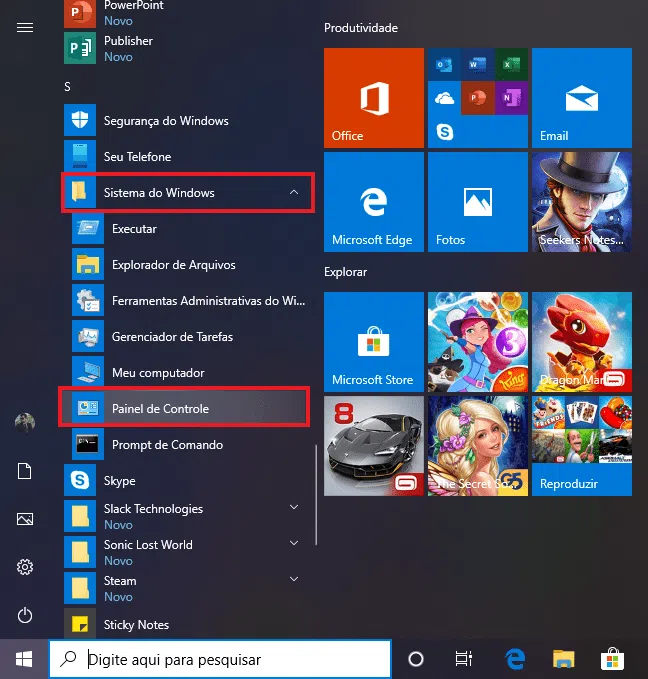The image size is (648, 679).
Task: Open the Reproduzir tile
Action: pyautogui.click(x=582, y=446)
